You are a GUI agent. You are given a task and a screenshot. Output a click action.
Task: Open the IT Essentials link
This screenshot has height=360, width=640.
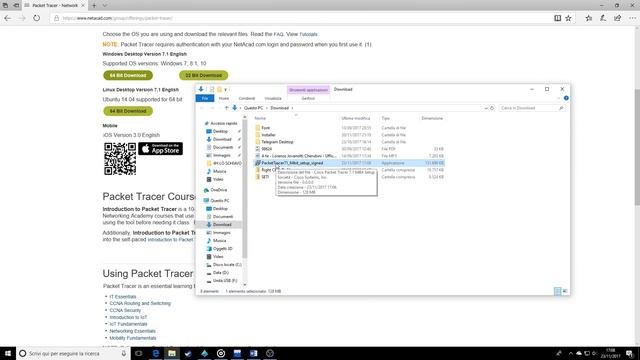(x=122, y=297)
